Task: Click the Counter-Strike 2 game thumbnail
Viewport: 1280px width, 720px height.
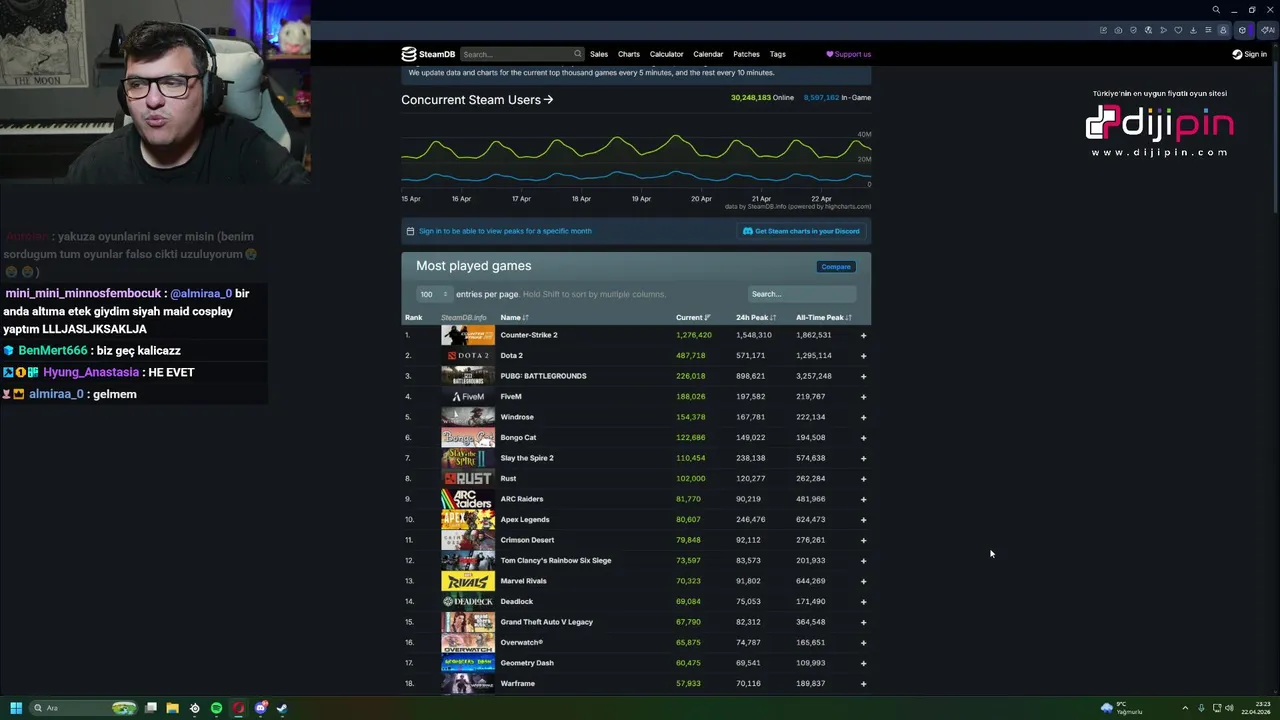Action: pyautogui.click(x=468, y=335)
